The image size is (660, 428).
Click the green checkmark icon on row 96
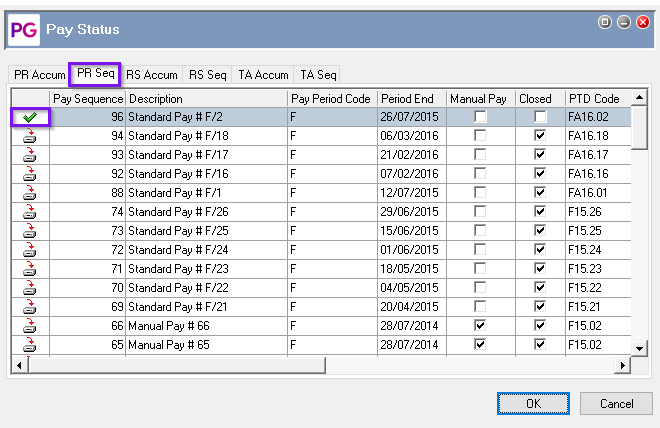click(29, 117)
